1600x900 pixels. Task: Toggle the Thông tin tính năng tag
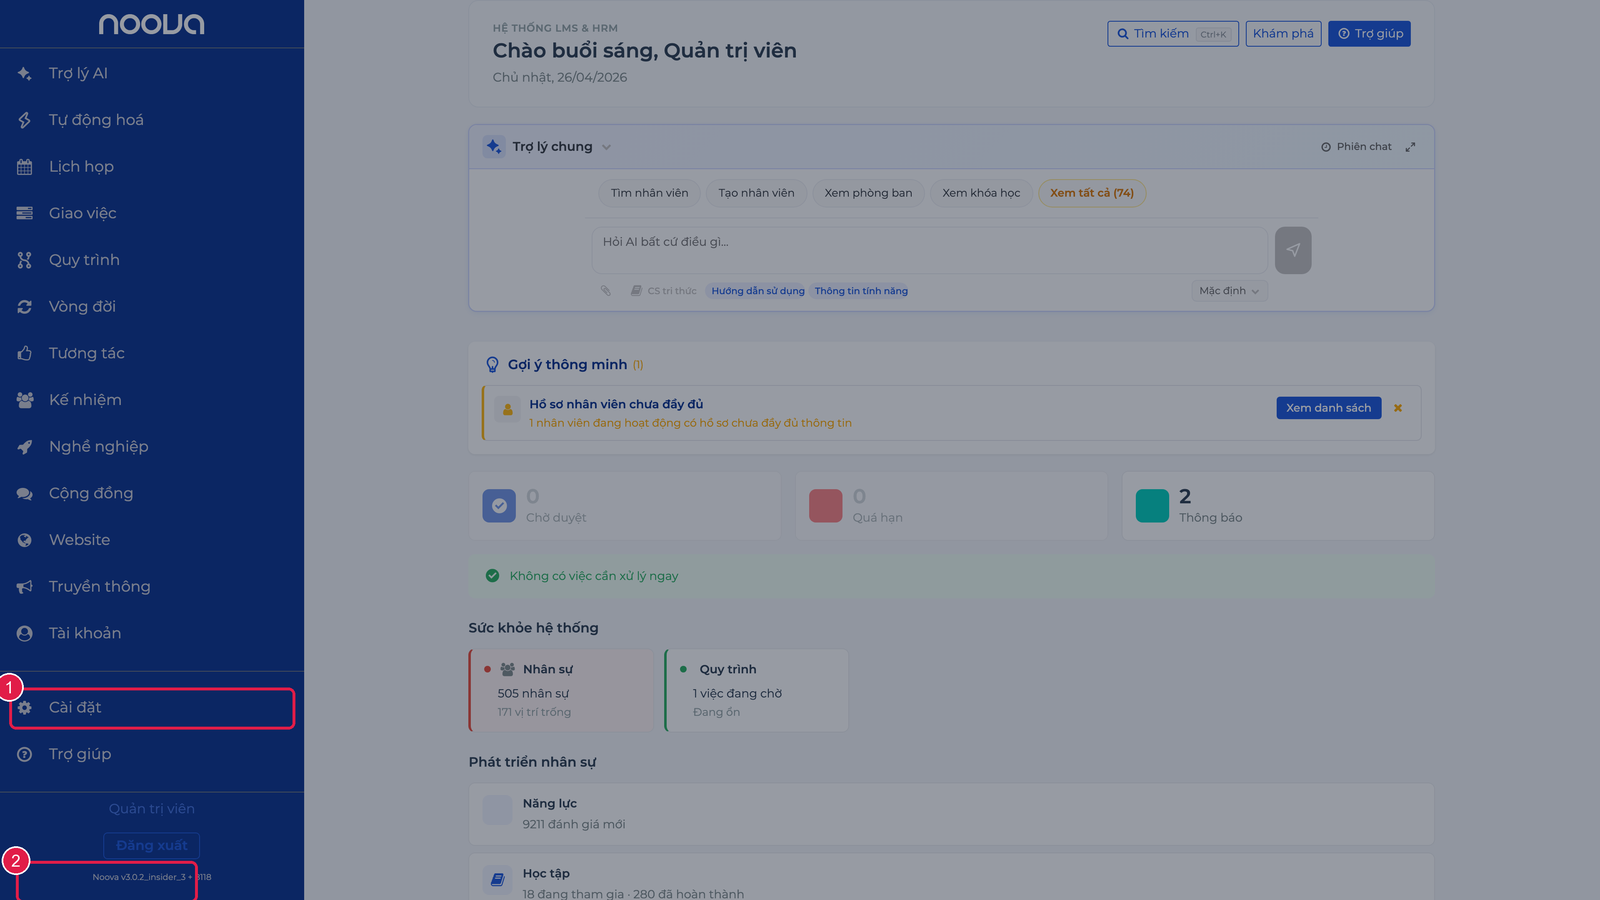click(861, 291)
